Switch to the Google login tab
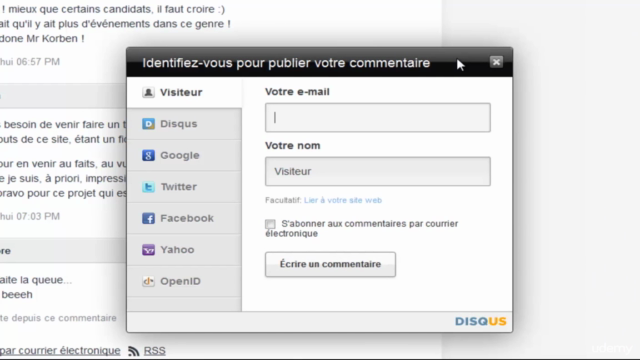Image resolution: width=640 pixels, height=360 pixels. (184, 156)
